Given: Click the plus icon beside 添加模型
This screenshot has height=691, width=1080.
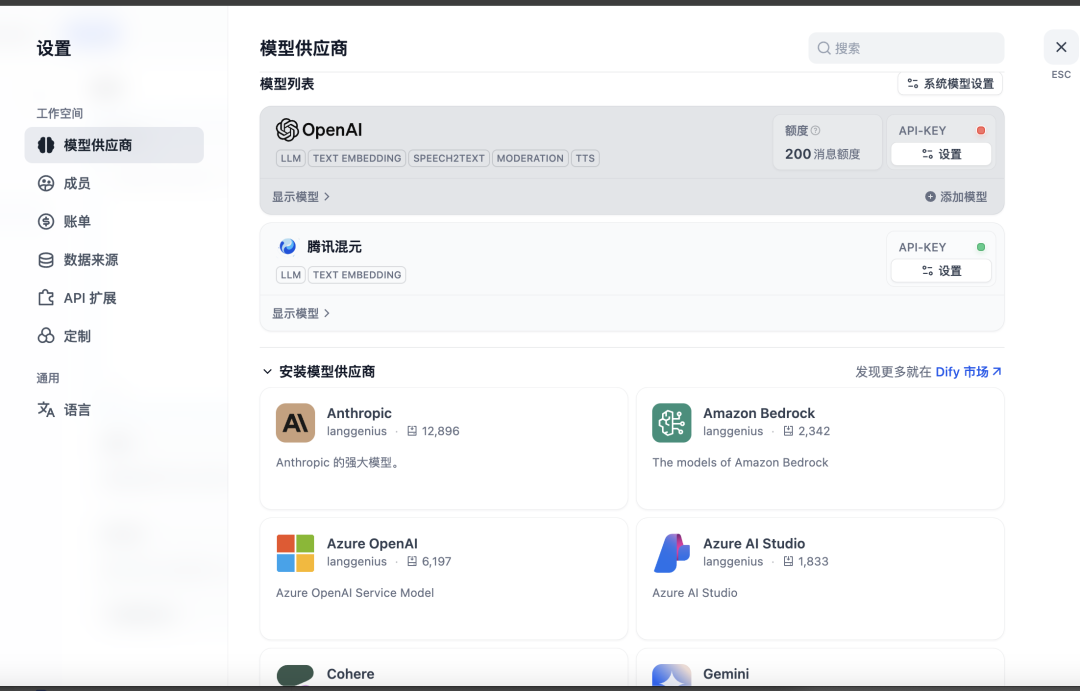Looking at the screenshot, I should click(x=931, y=197).
